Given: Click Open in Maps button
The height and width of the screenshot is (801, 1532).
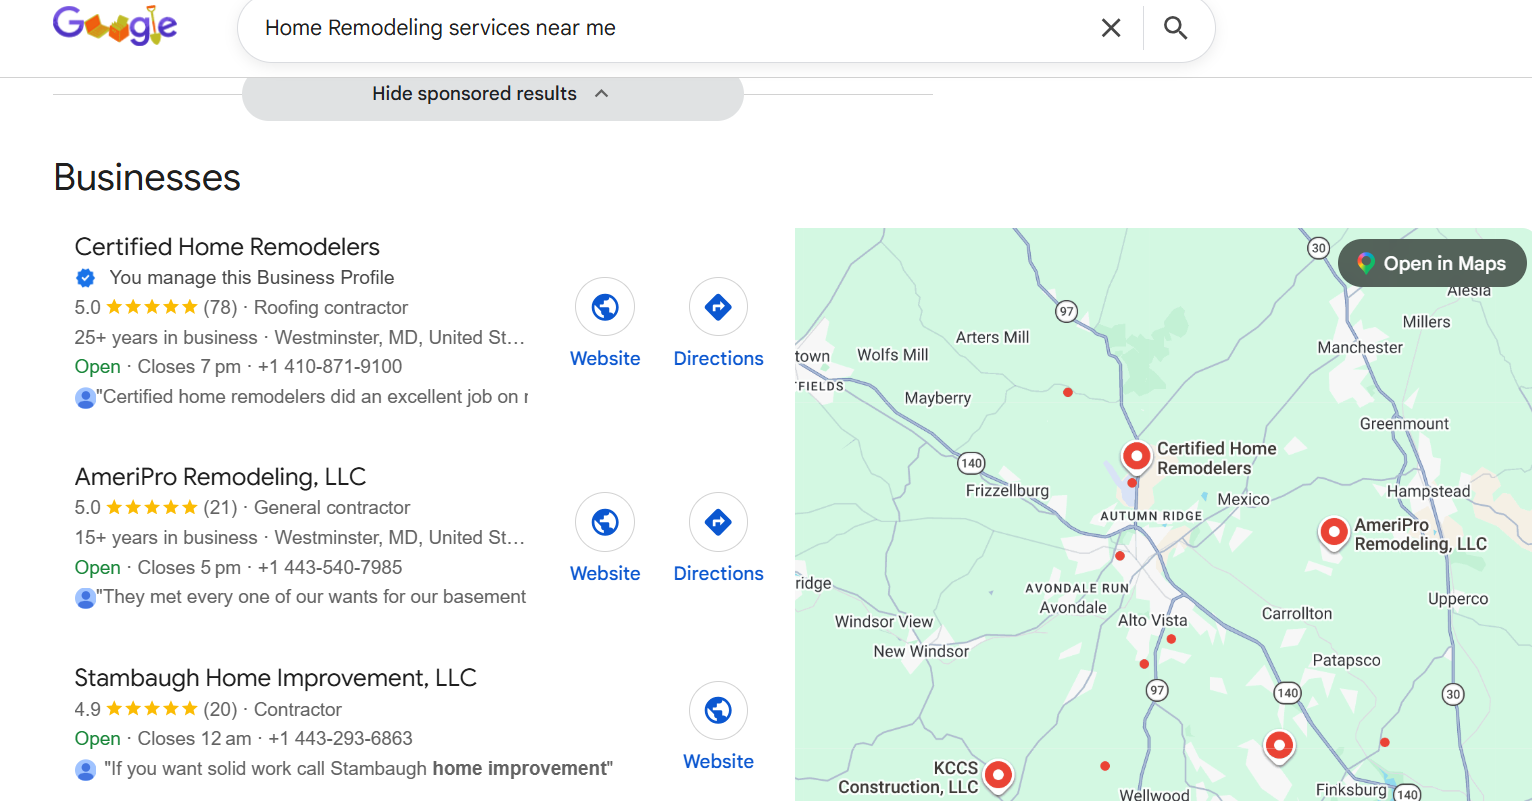Looking at the screenshot, I should [x=1432, y=263].
